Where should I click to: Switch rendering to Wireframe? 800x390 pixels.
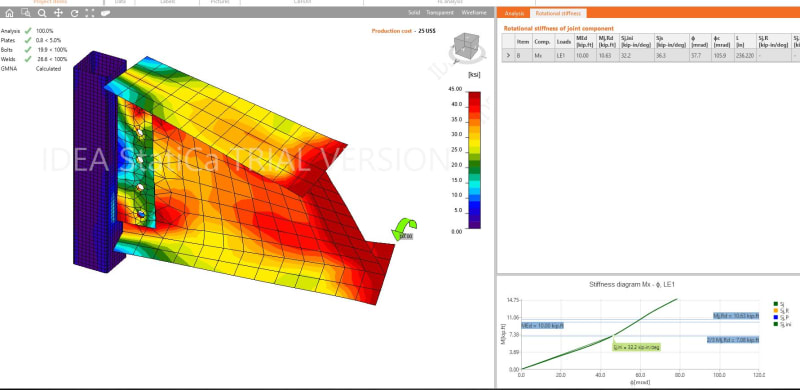point(474,13)
